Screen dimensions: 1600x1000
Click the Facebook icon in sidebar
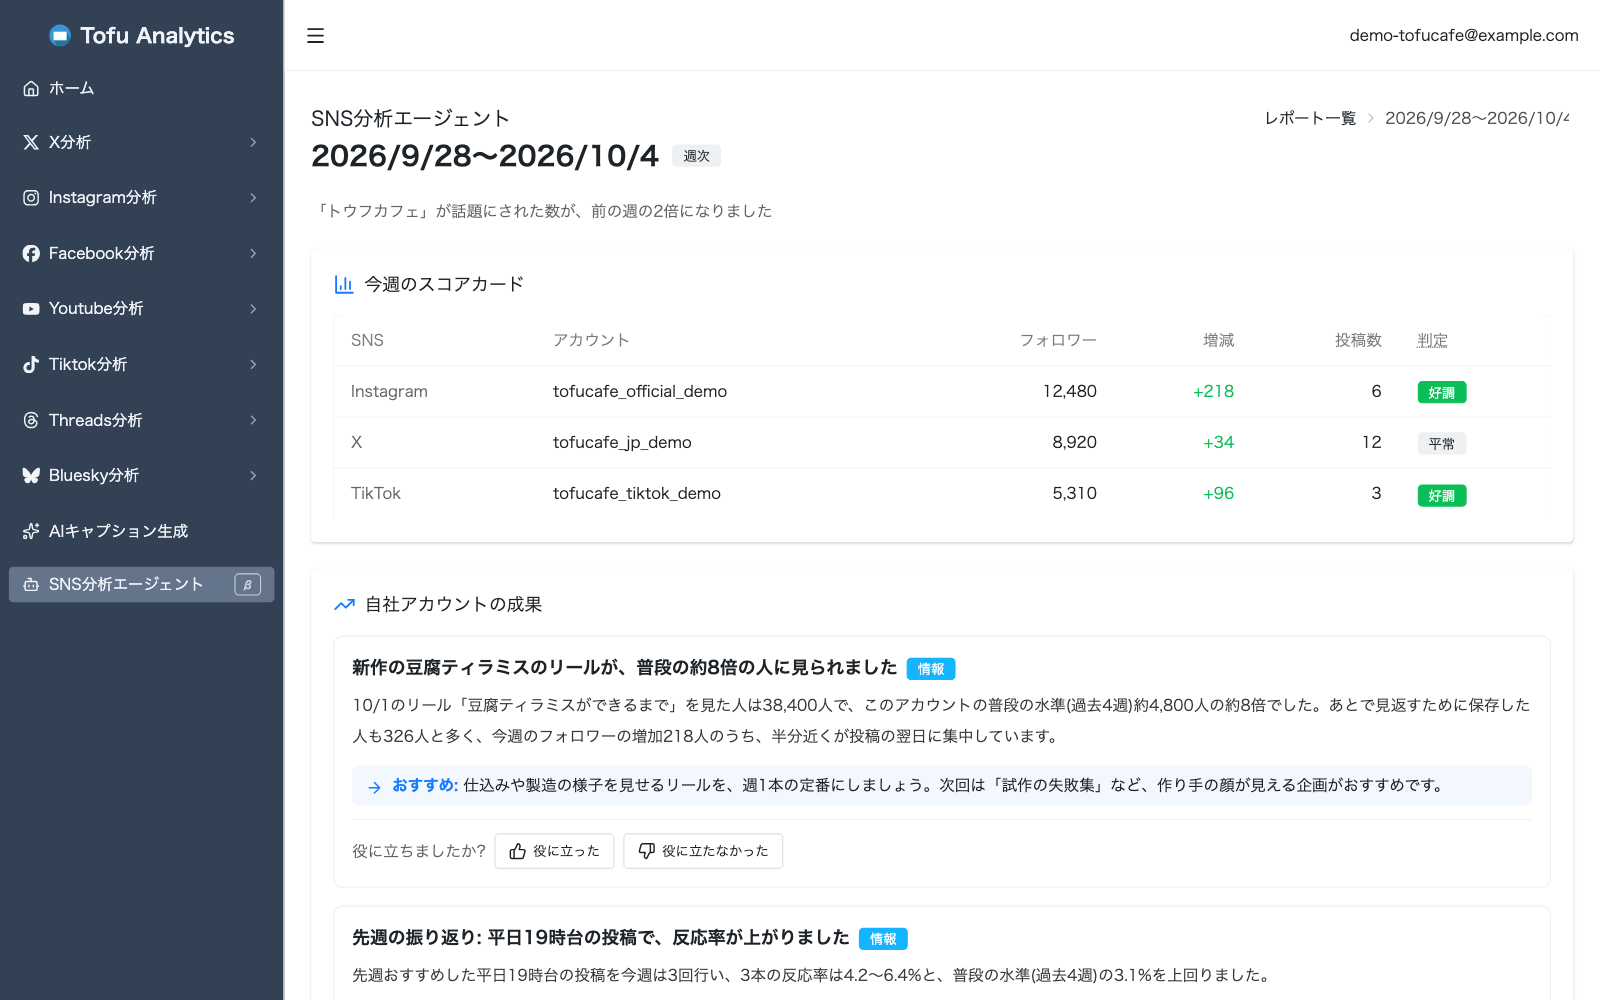[x=31, y=253]
